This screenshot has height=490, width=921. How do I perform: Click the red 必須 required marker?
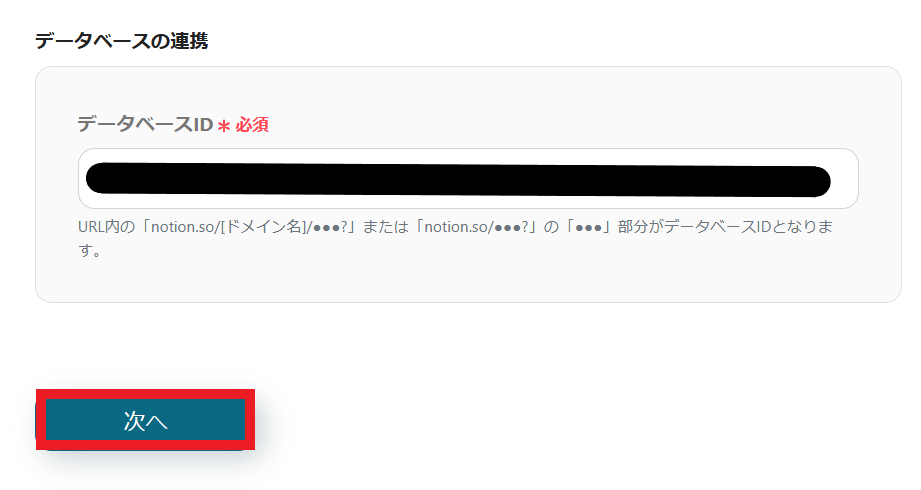252,125
